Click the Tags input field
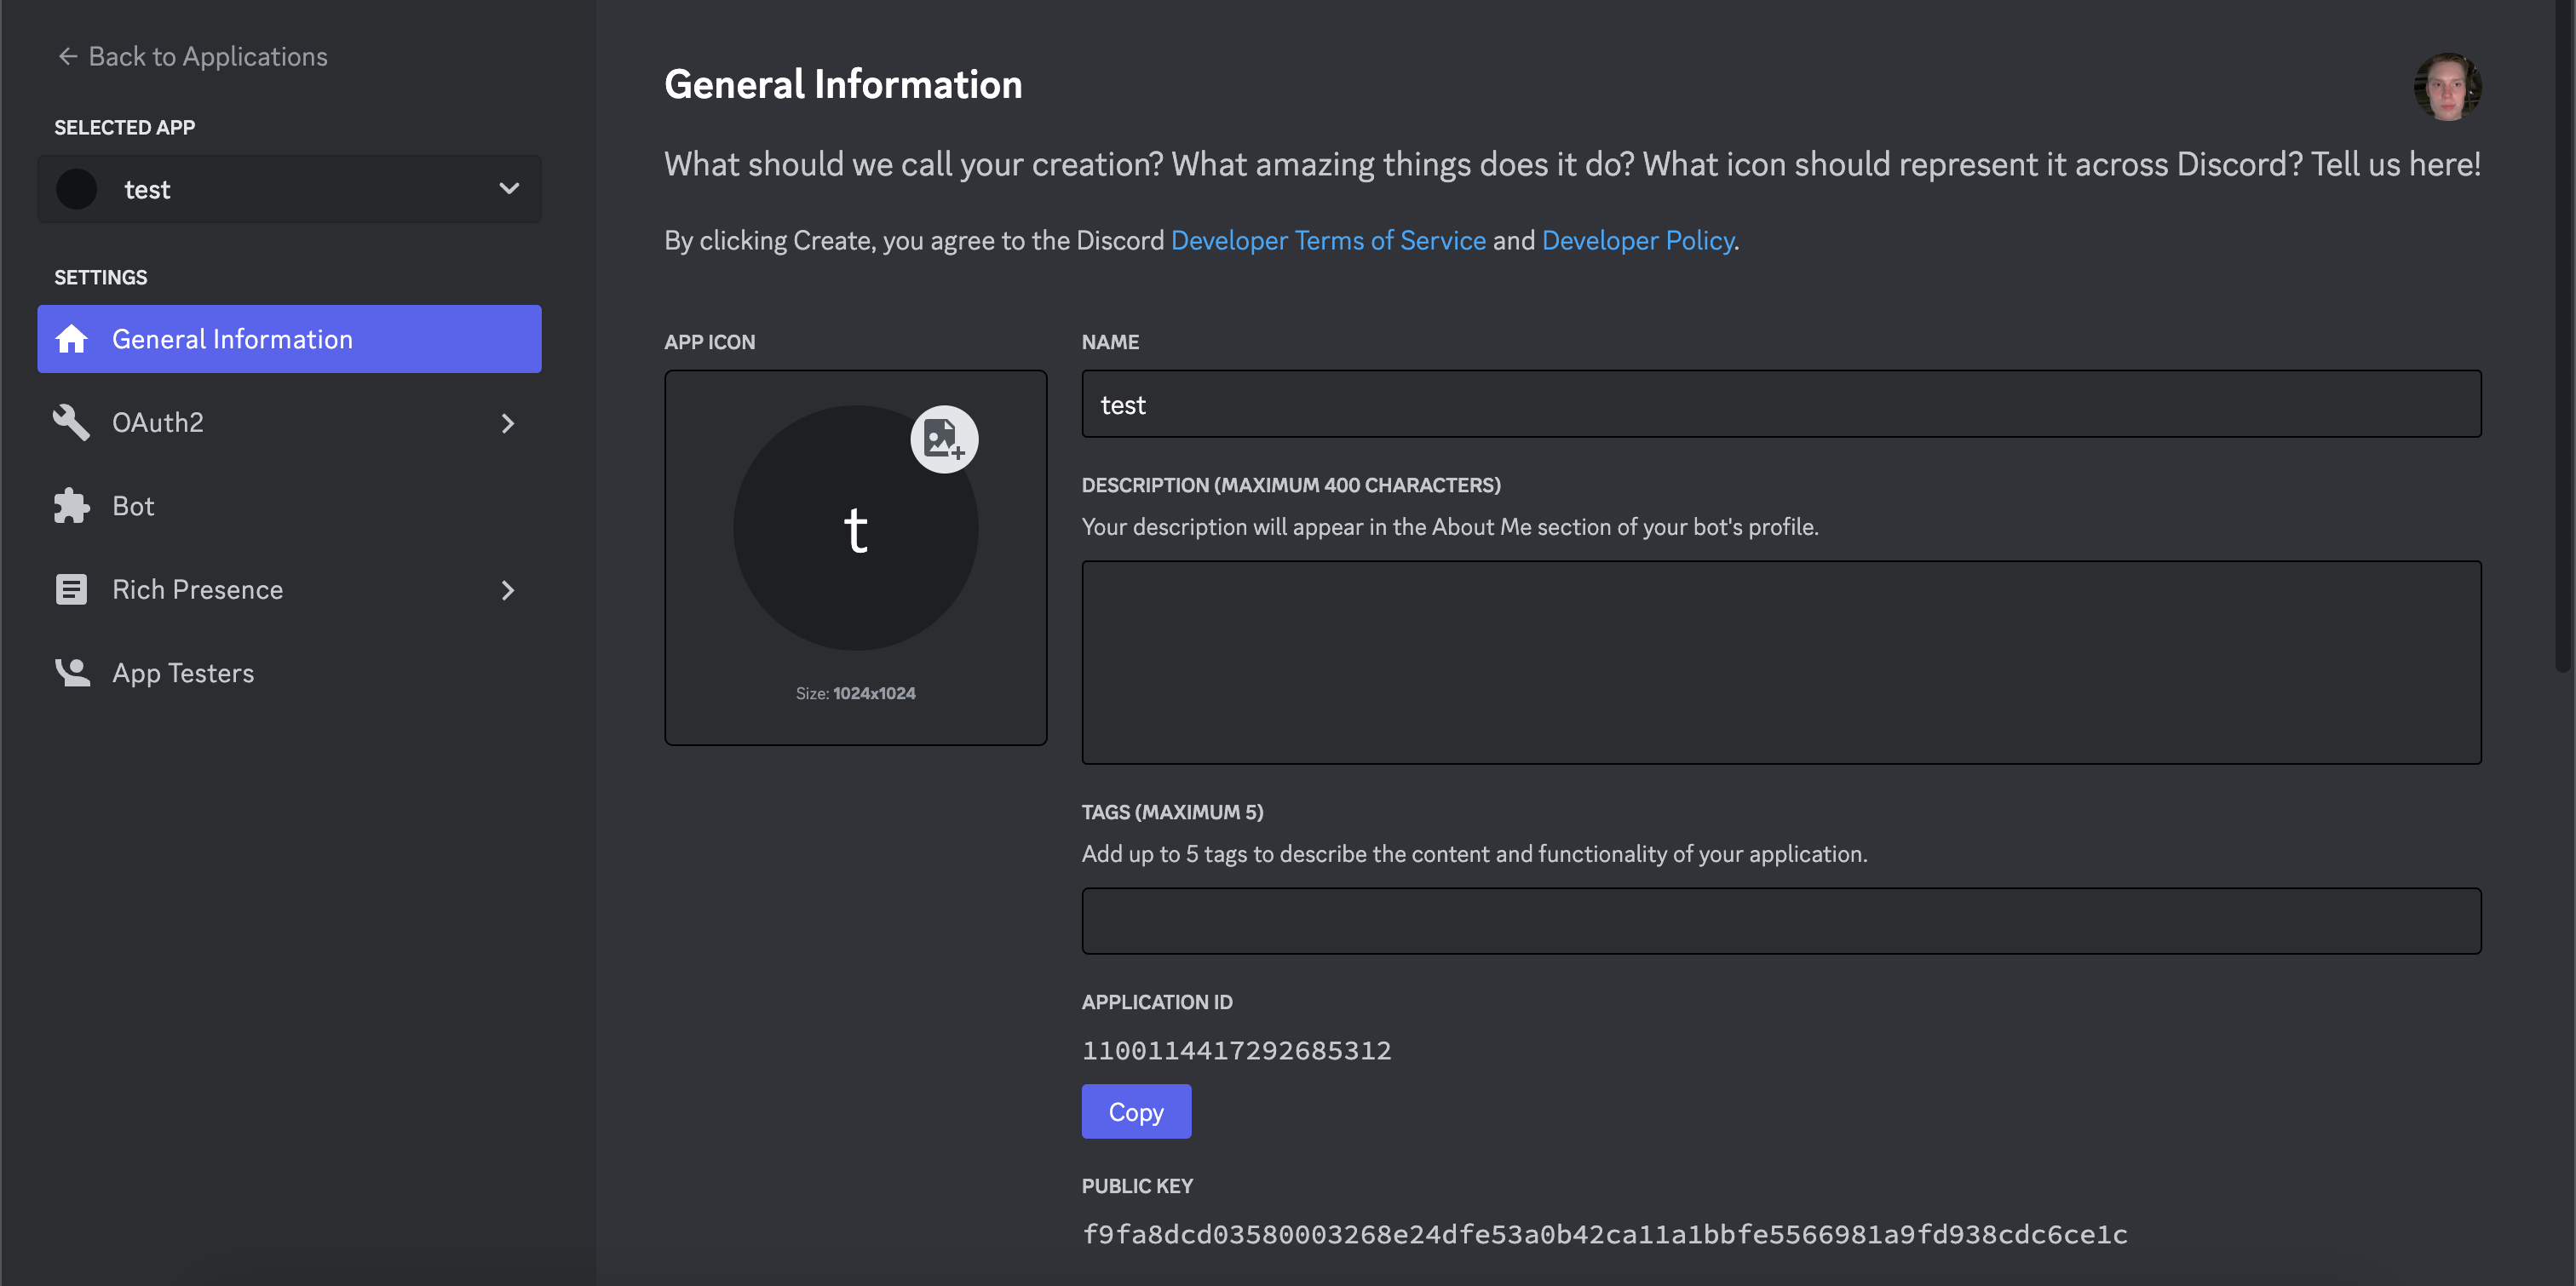 tap(1781, 920)
